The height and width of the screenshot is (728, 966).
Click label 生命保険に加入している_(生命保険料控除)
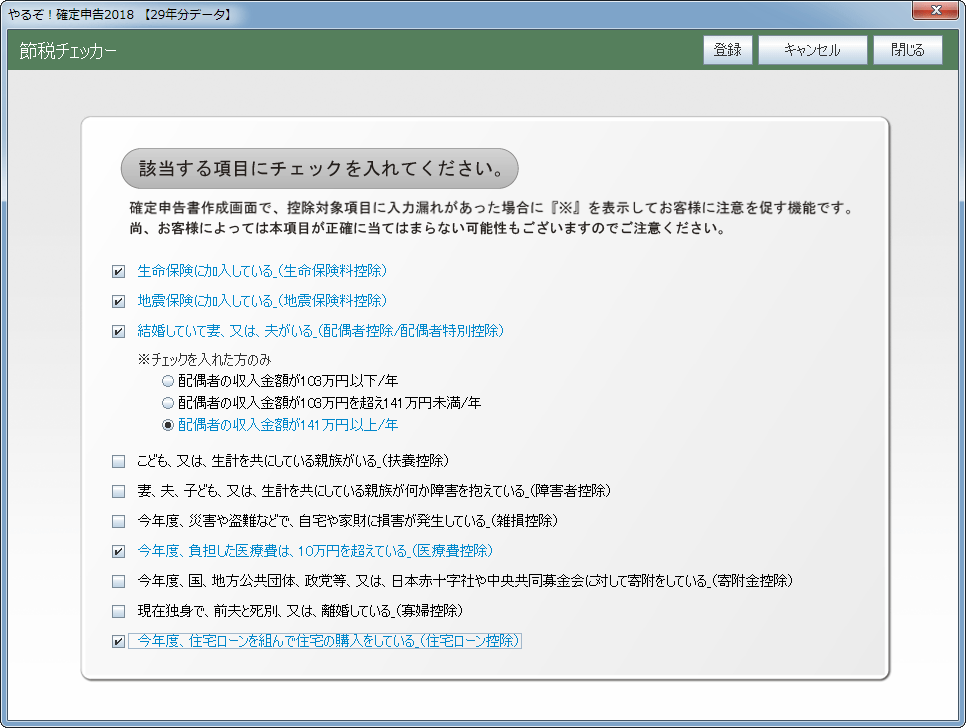262,271
